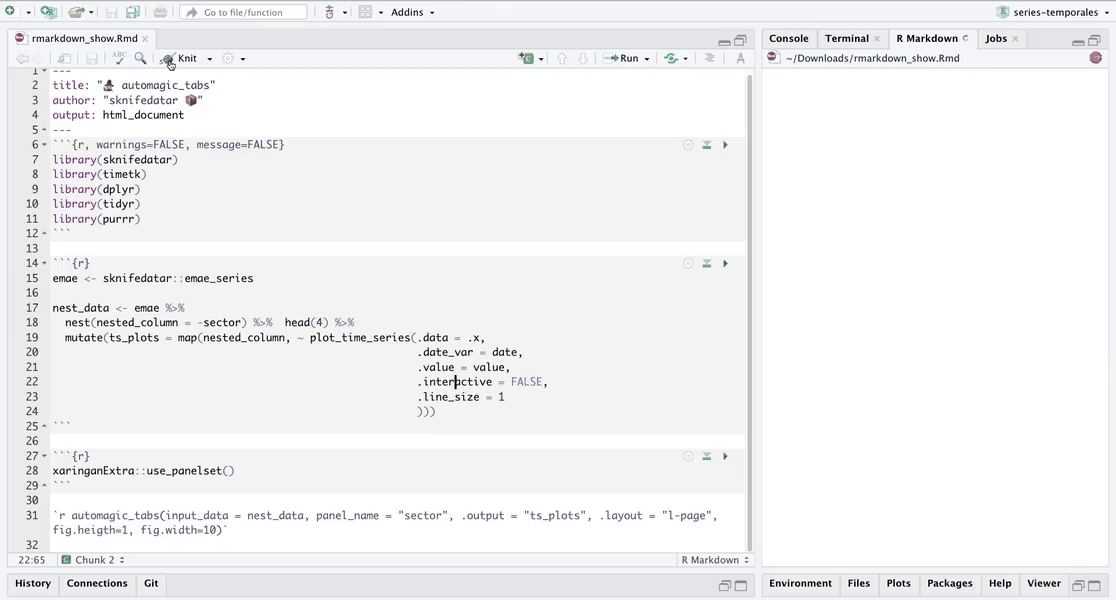Open the Find/Replace magnifier tool

tap(141, 59)
